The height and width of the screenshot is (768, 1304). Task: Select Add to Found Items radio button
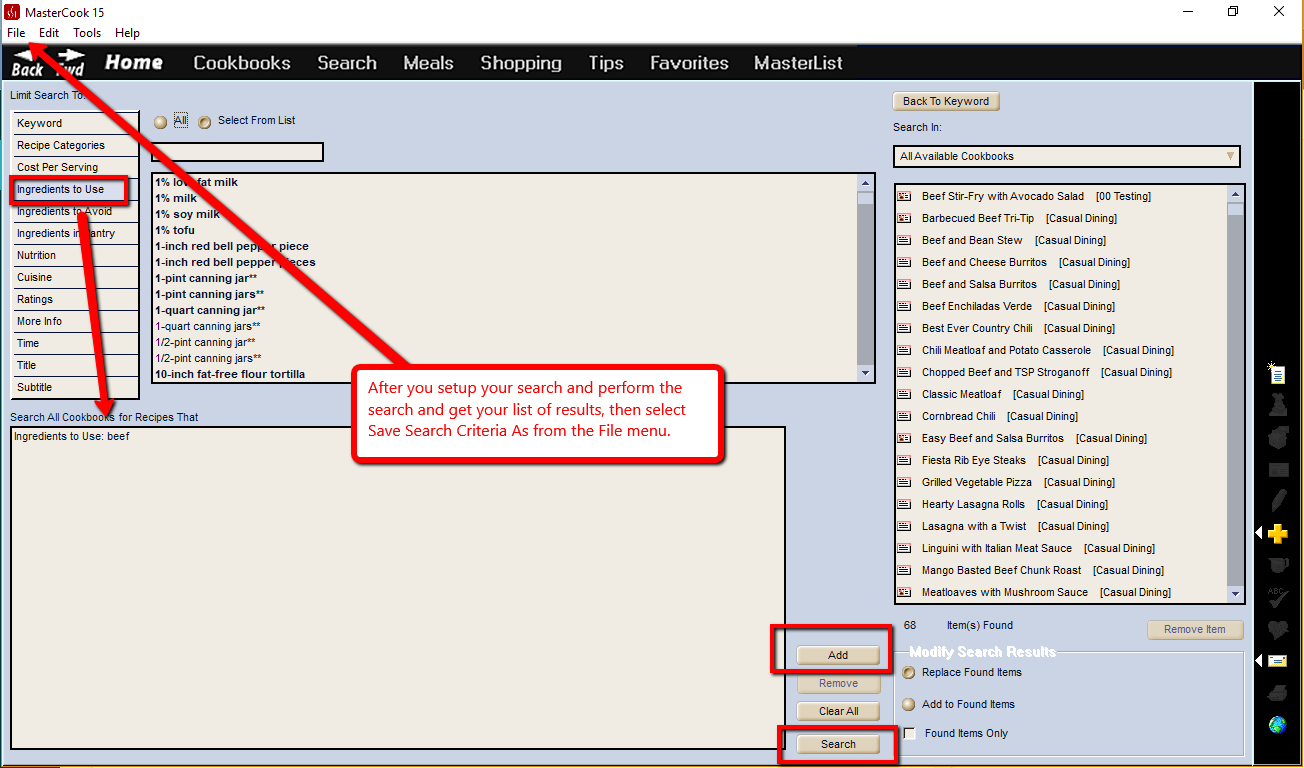pos(909,704)
